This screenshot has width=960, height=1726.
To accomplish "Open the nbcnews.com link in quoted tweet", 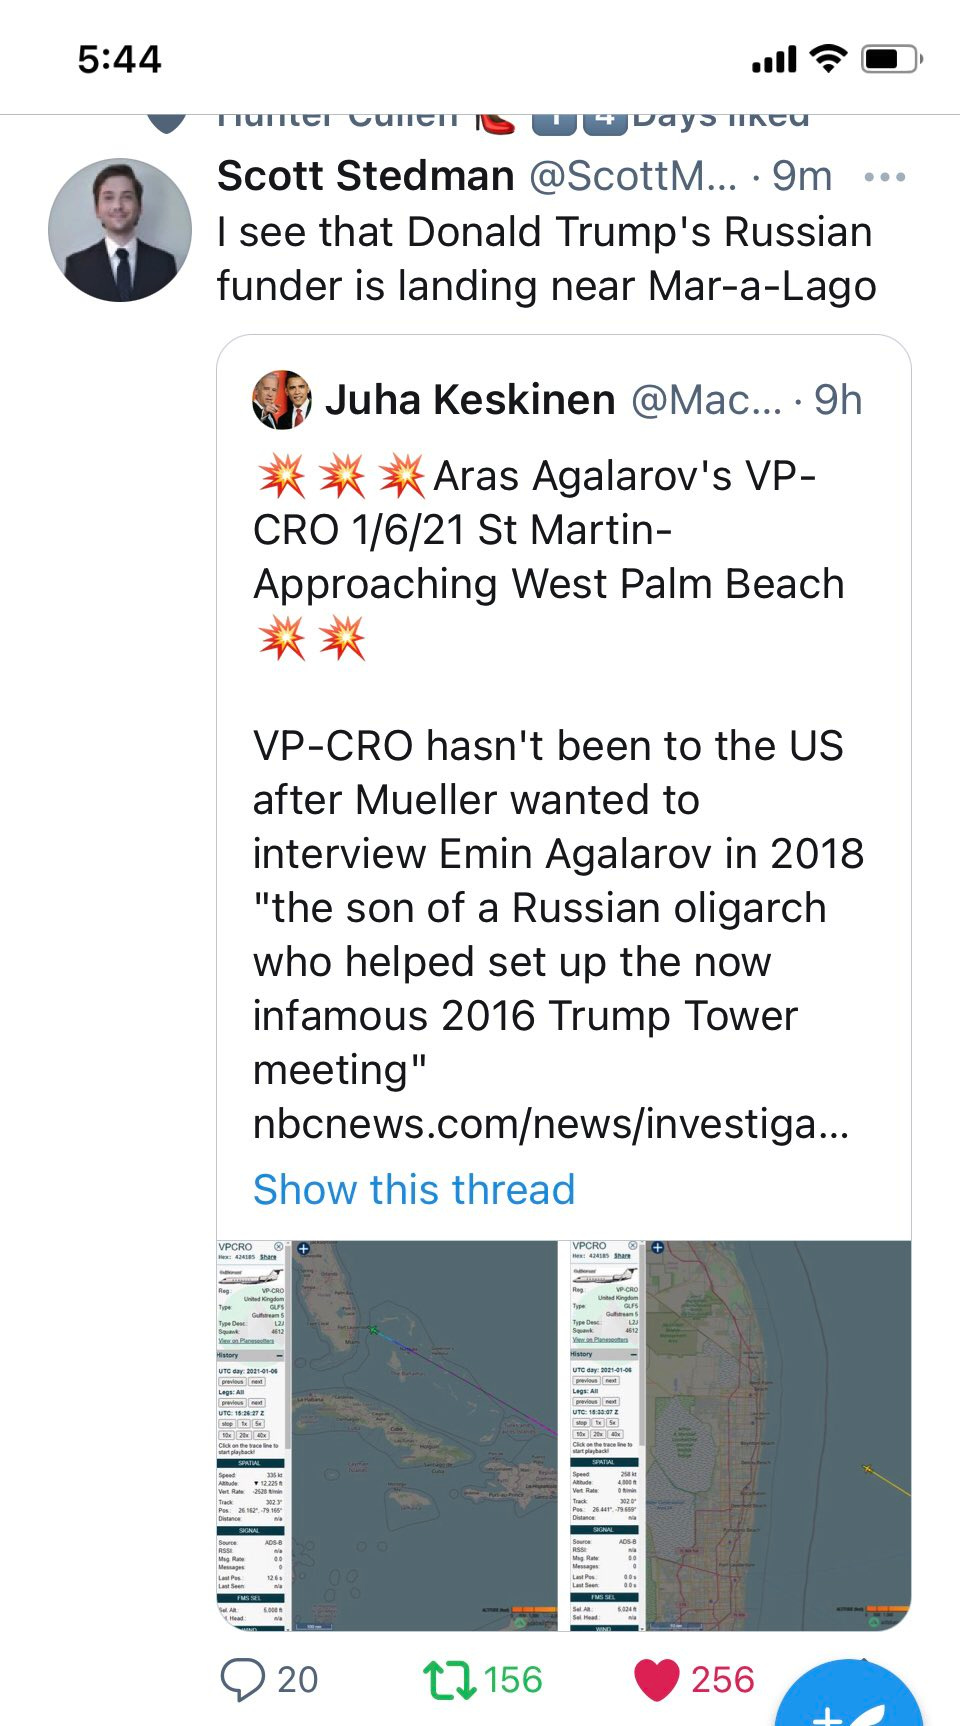I will (551, 1124).
